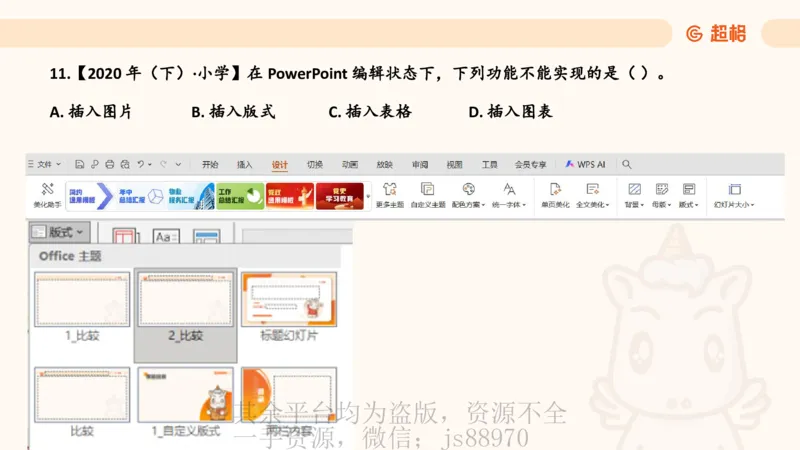Switch to the 放映 tab
The height and width of the screenshot is (450, 800).
click(384, 164)
